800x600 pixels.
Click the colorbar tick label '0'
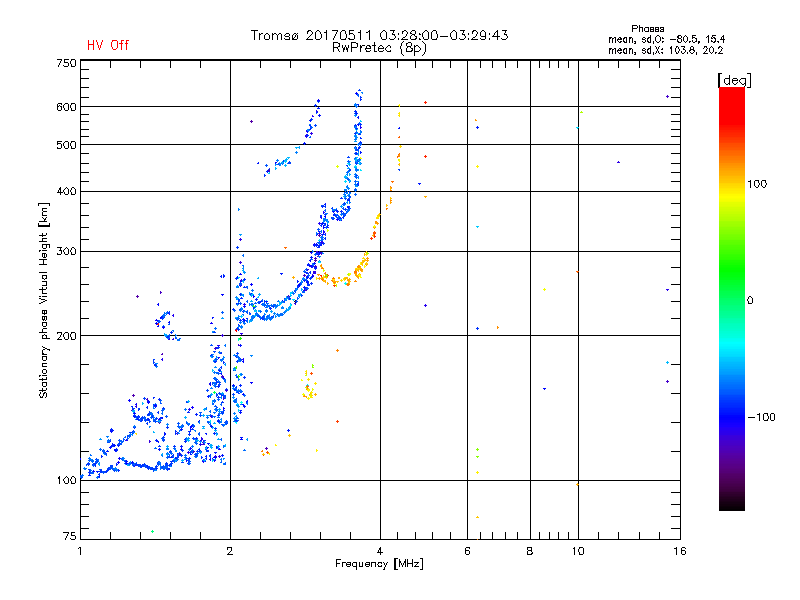coord(750,301)
